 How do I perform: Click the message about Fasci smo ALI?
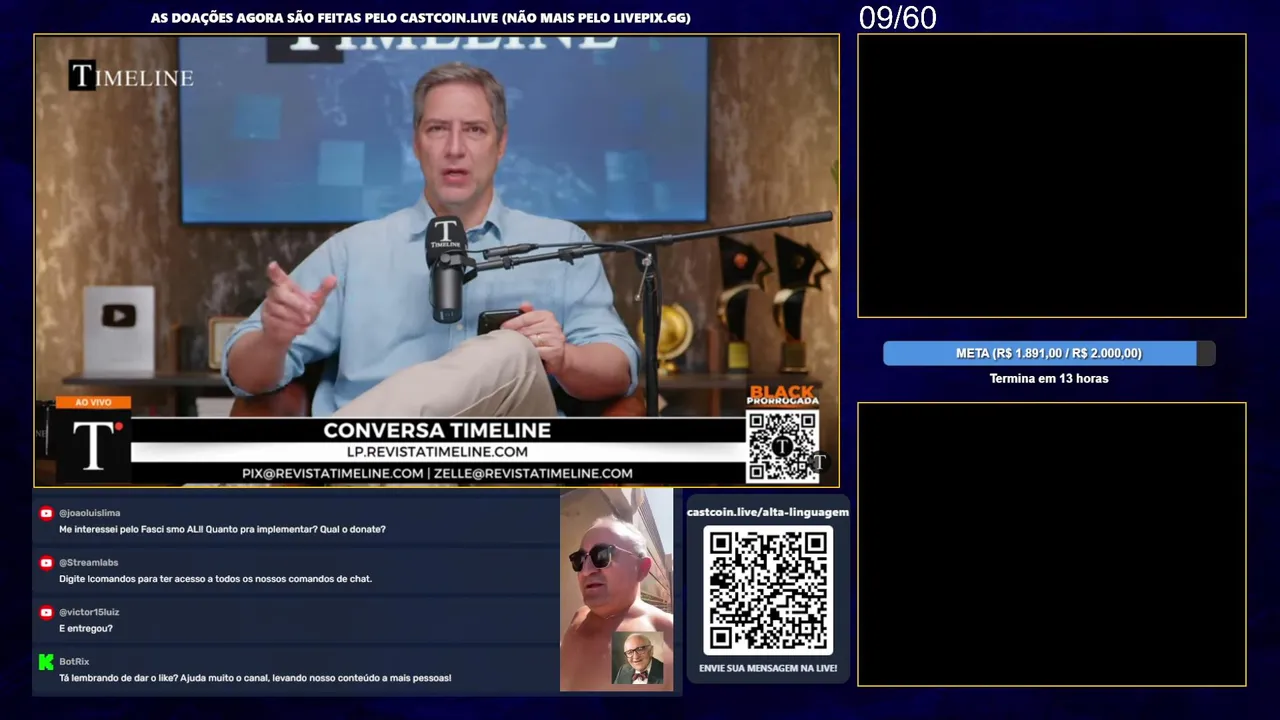click(x=222, y=529)
